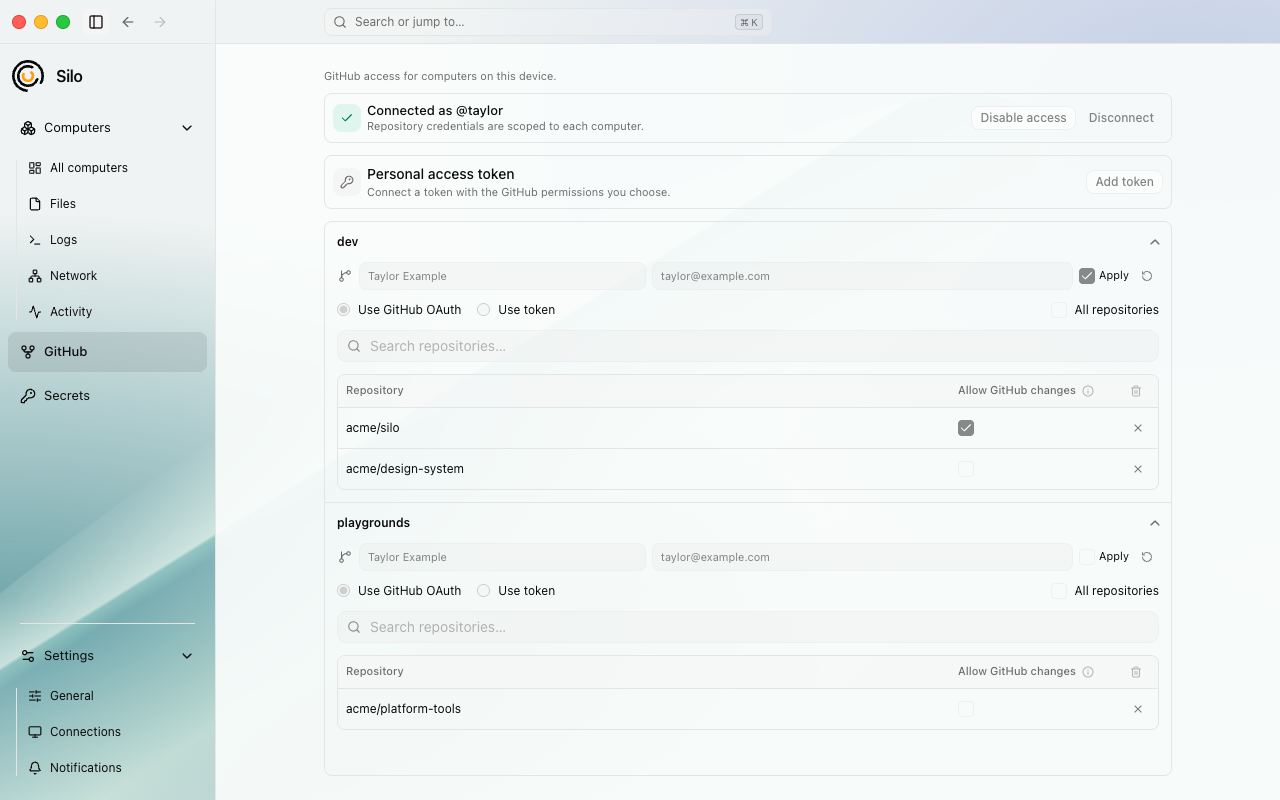This screenshot has height=800, width=1280.
Task: Reset playgrounds git identity with refresh icon
Action: point(1147,557)
